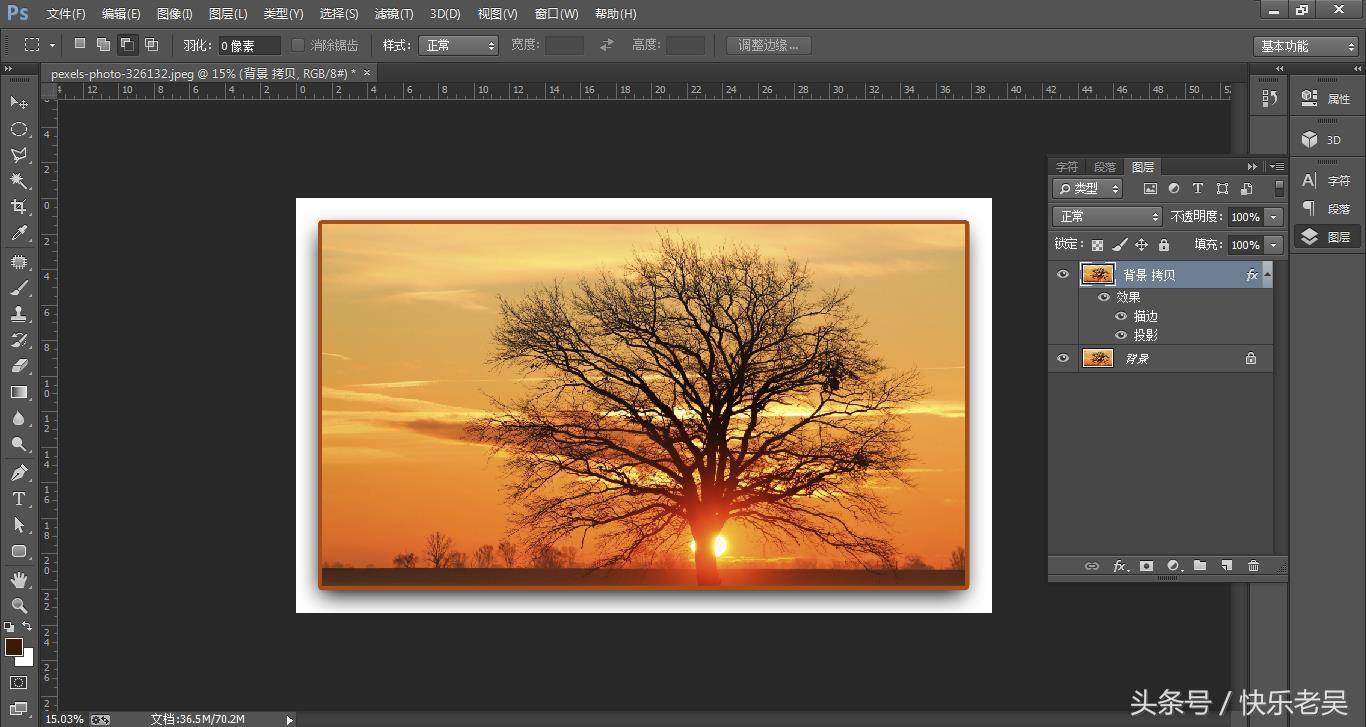Toggle visibility of 描边 effect
The image size is (1366, 727).
coord(1121,316)
